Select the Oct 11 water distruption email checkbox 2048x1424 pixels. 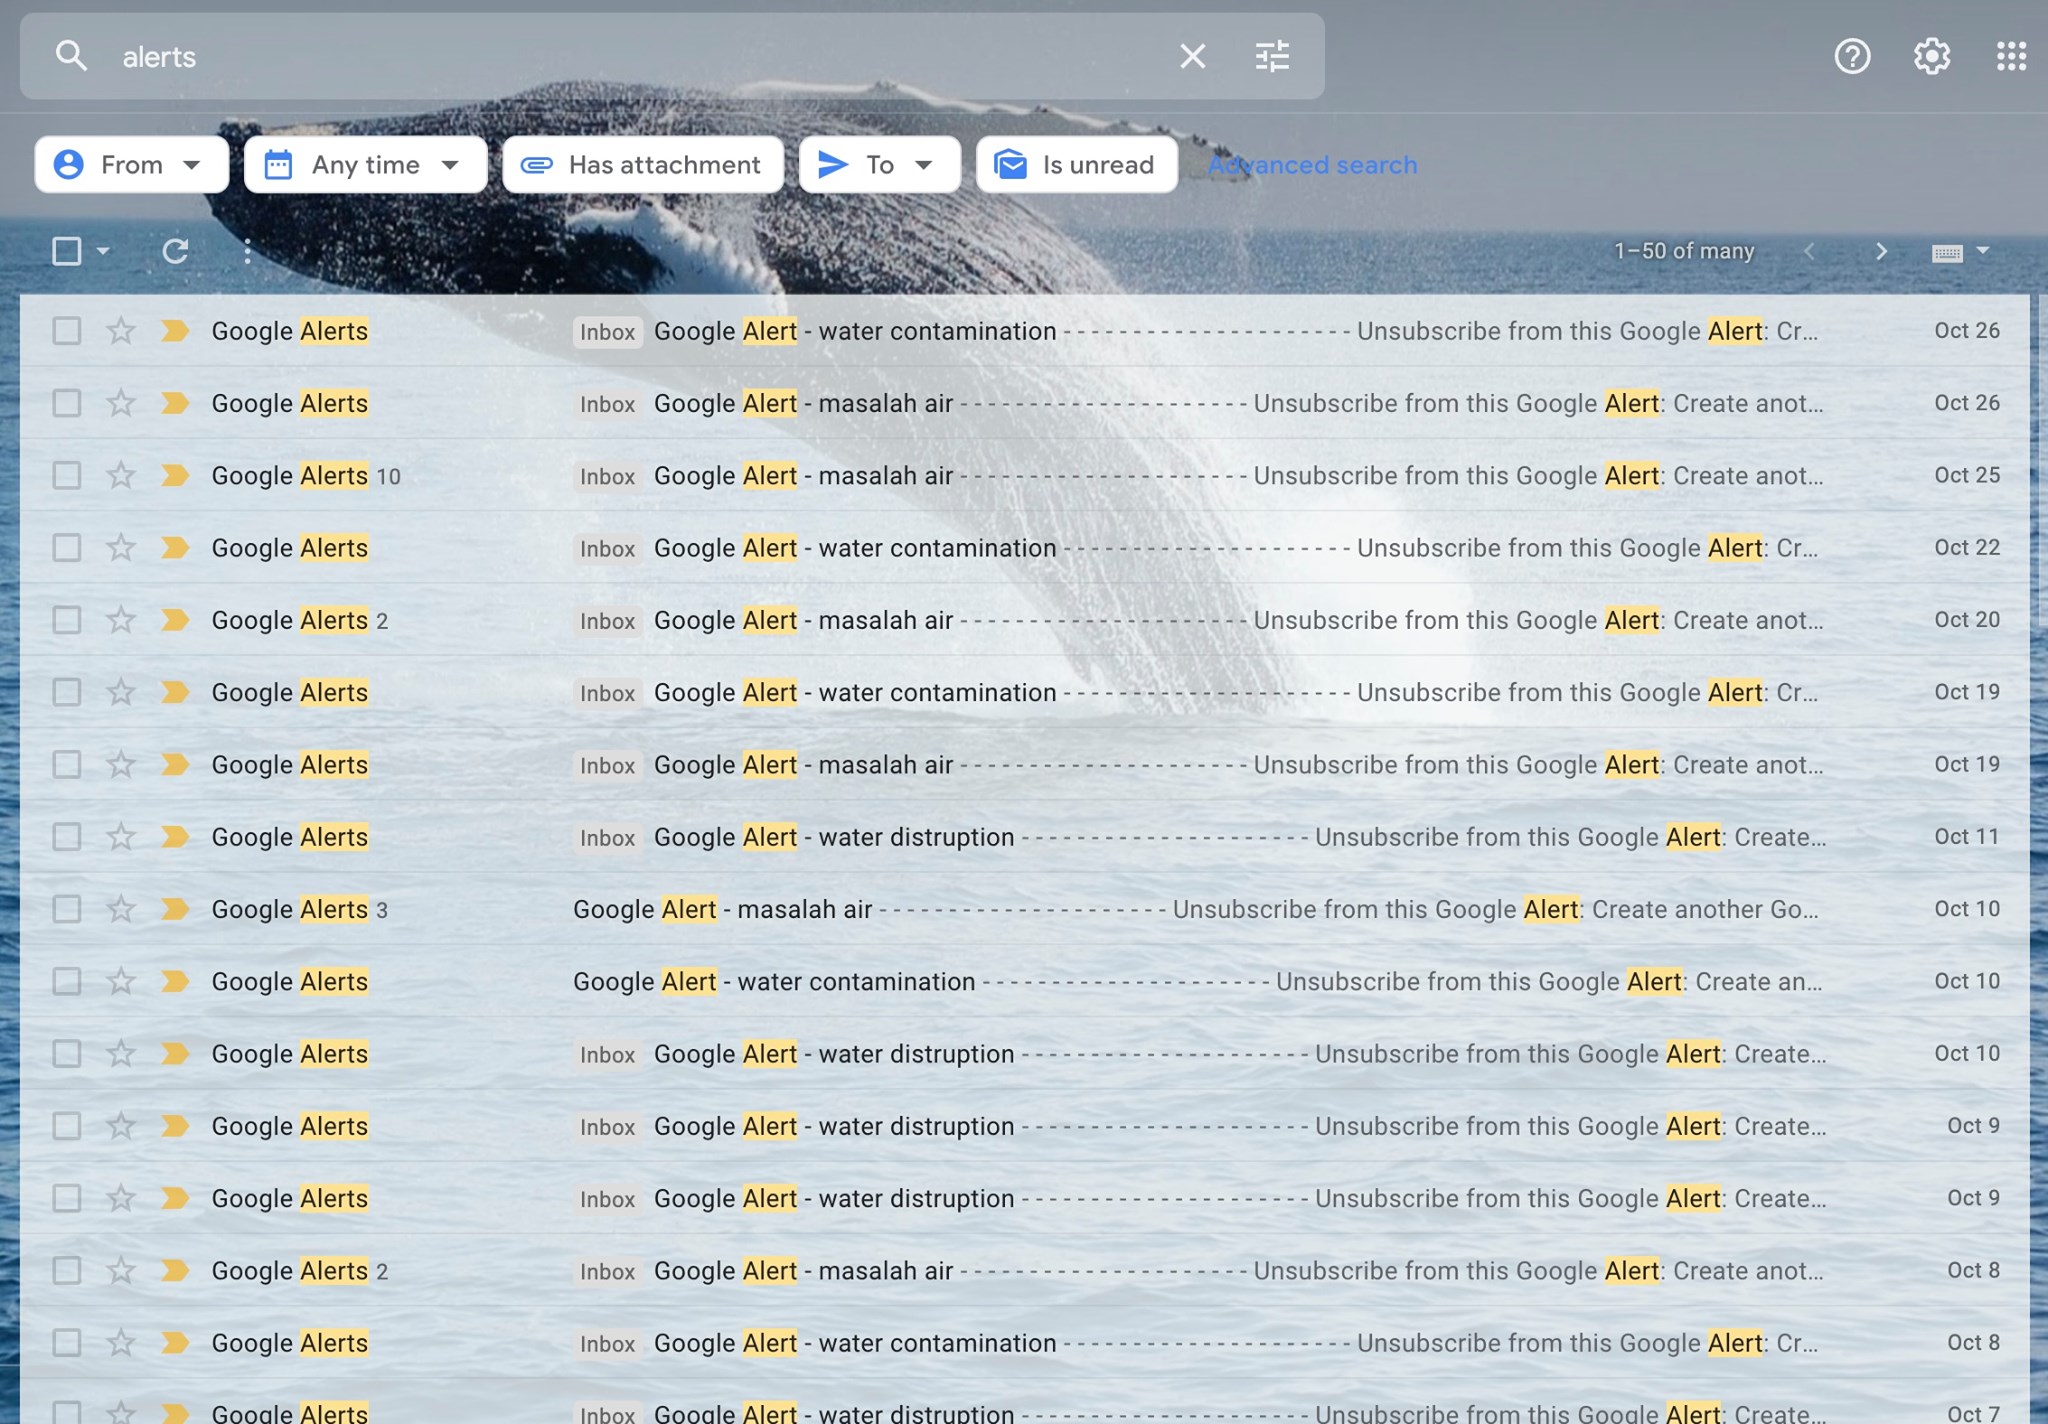click(67, 836)
